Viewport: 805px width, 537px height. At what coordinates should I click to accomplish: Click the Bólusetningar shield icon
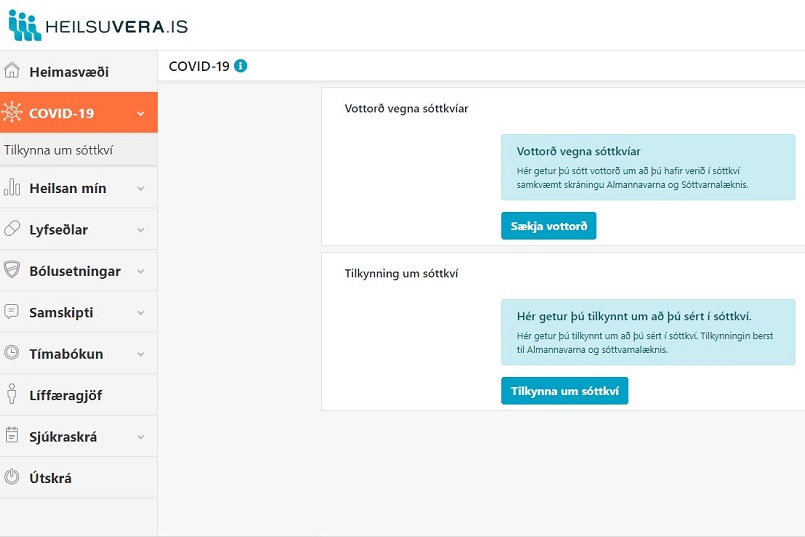12,270
